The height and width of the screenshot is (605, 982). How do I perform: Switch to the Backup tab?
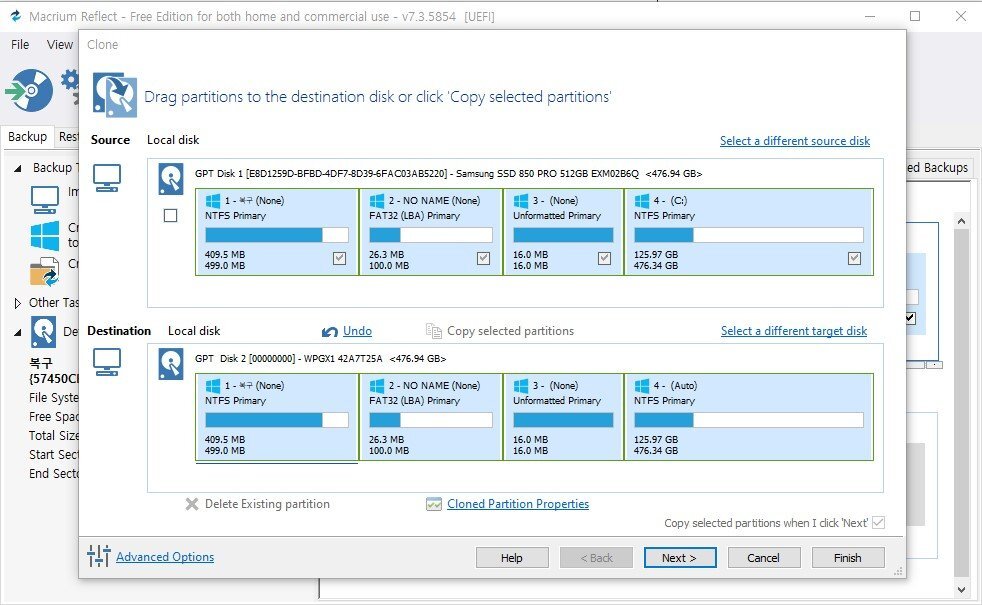click(28, 137)
